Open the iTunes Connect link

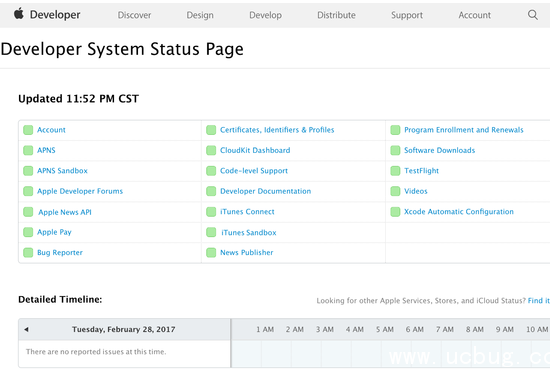tap(247, 212)
